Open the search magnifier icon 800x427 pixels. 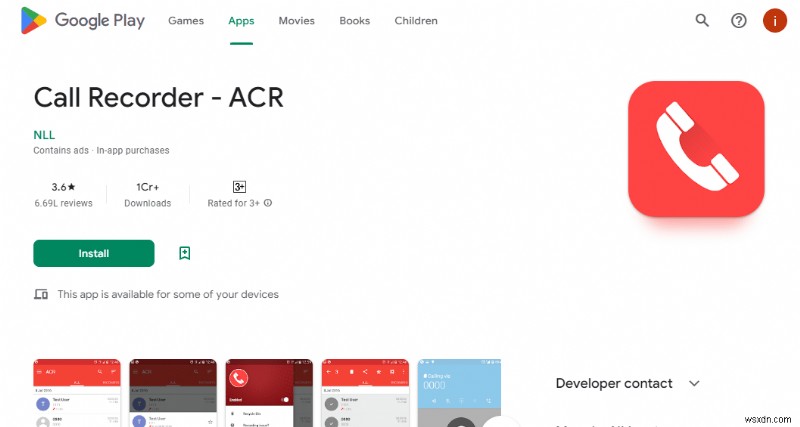coord(702,21)
